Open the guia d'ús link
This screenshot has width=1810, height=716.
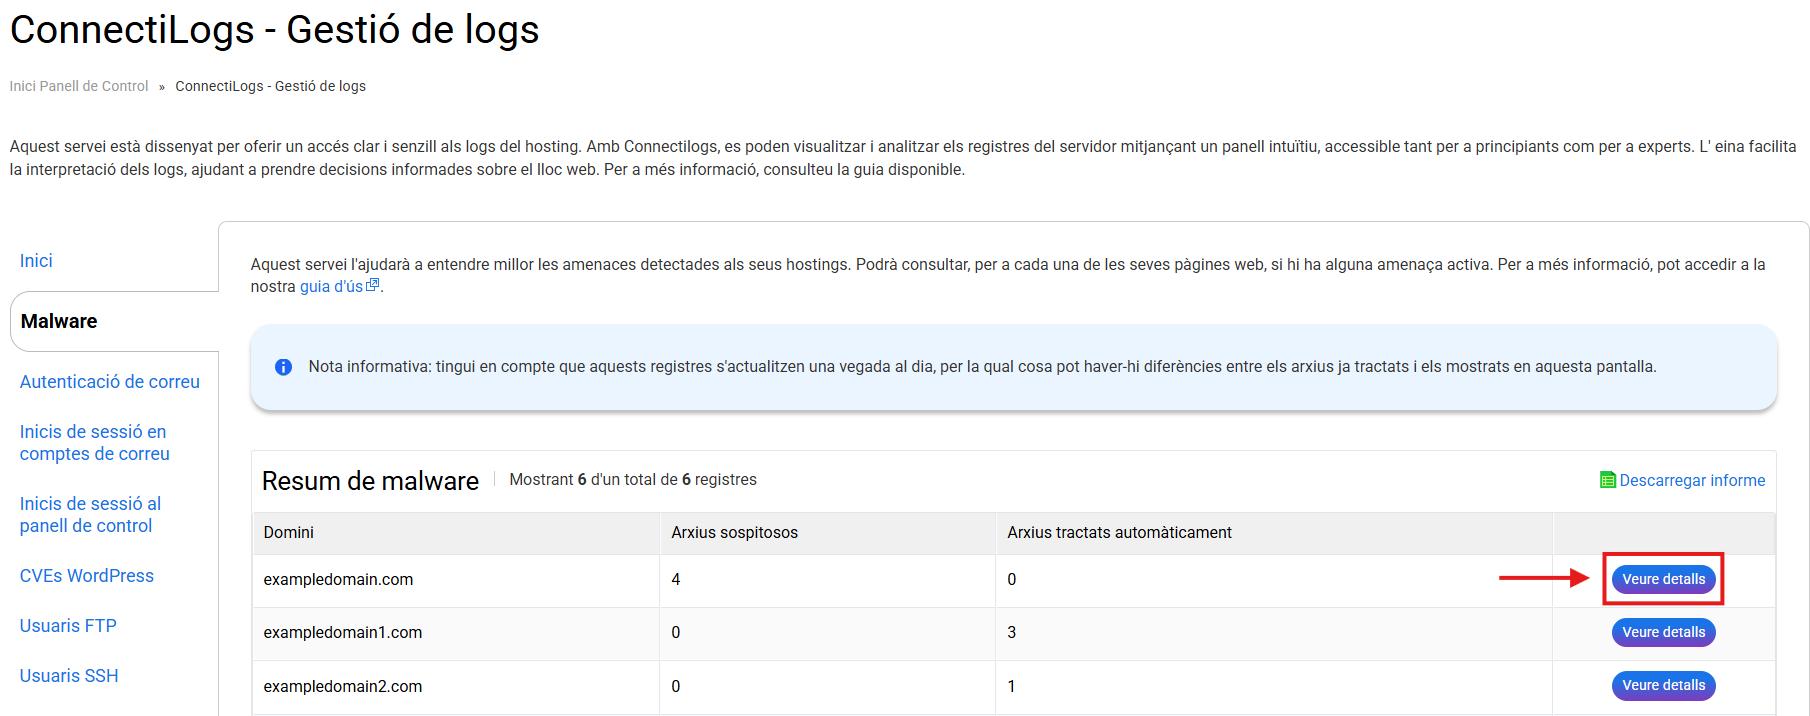[331, 287]
